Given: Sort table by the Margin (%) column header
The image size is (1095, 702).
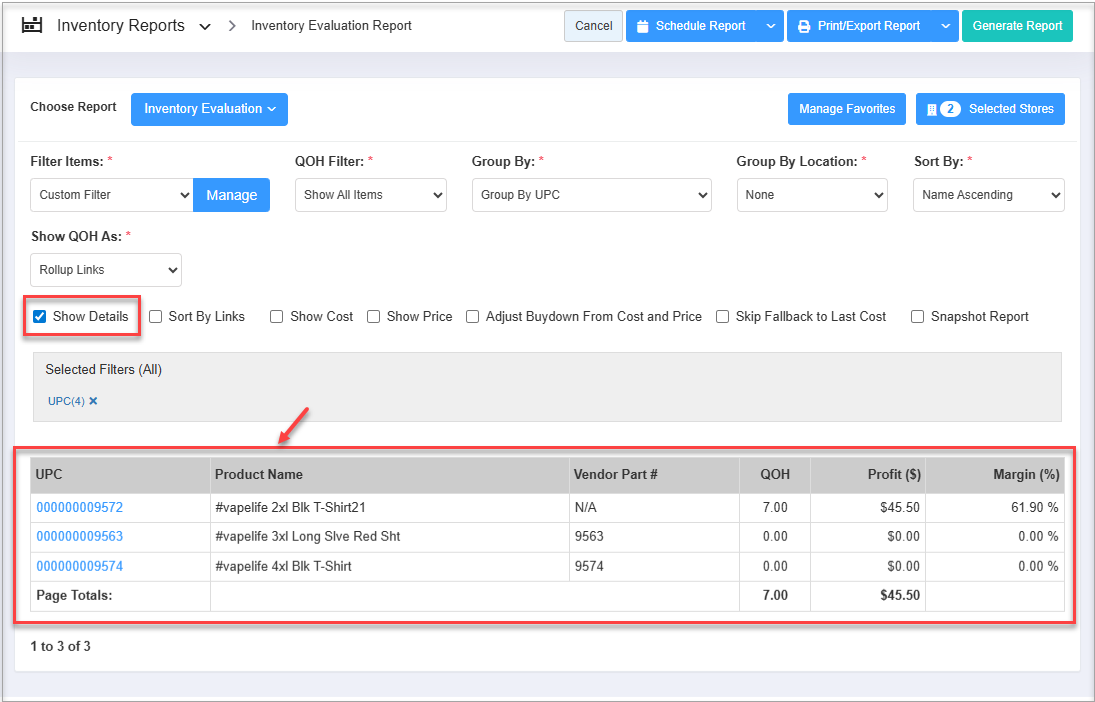Looking at the screenshot, I should pos(1025,474).
